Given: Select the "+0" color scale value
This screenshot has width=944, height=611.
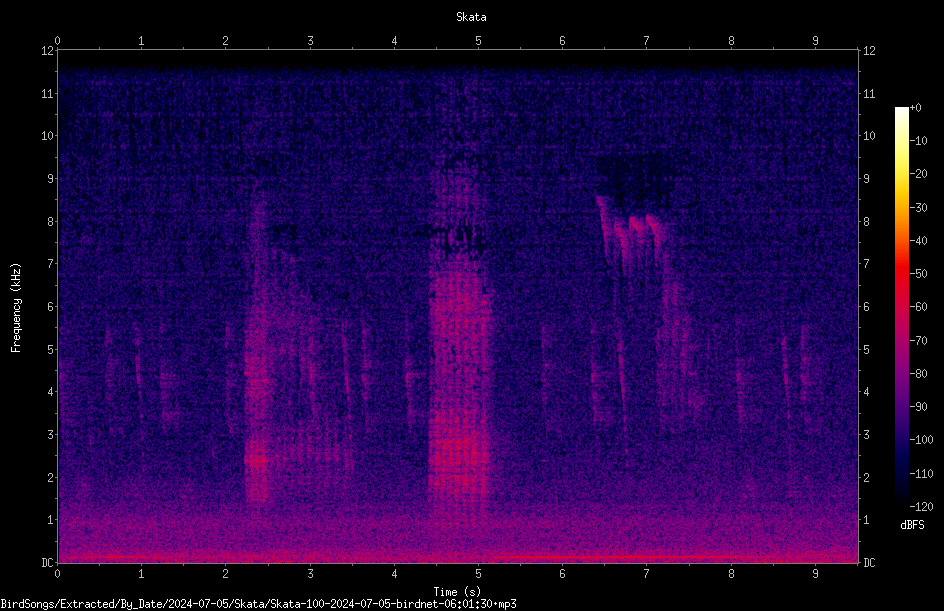Looking at the screenshot, I should pos(915,108).
